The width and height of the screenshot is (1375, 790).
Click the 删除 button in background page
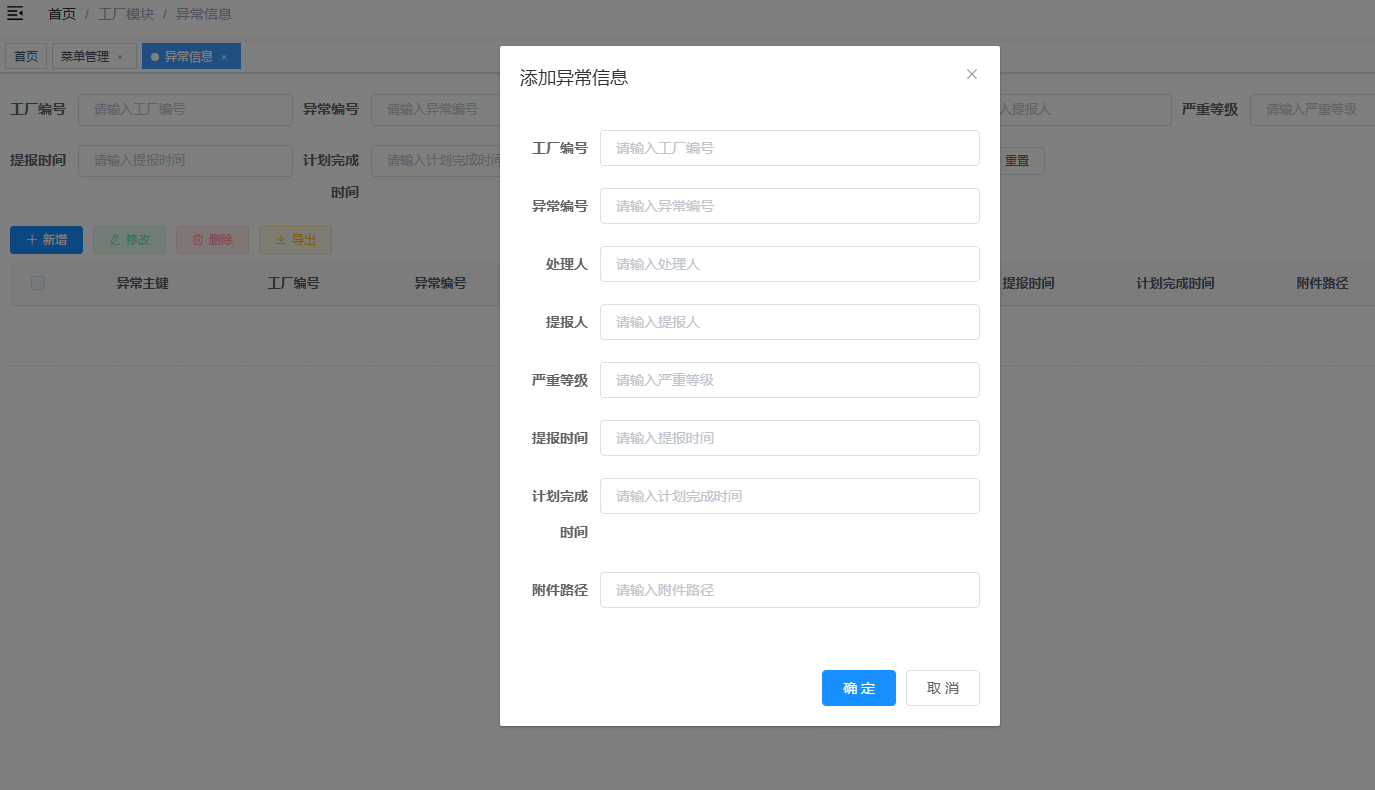pos(212,240)
